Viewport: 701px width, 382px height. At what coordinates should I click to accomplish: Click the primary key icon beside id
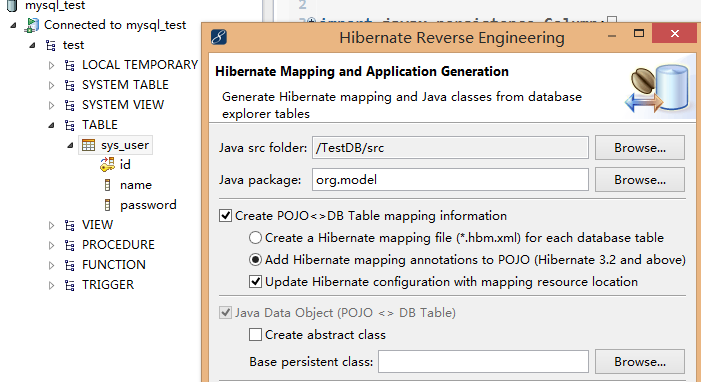(107, 165)
